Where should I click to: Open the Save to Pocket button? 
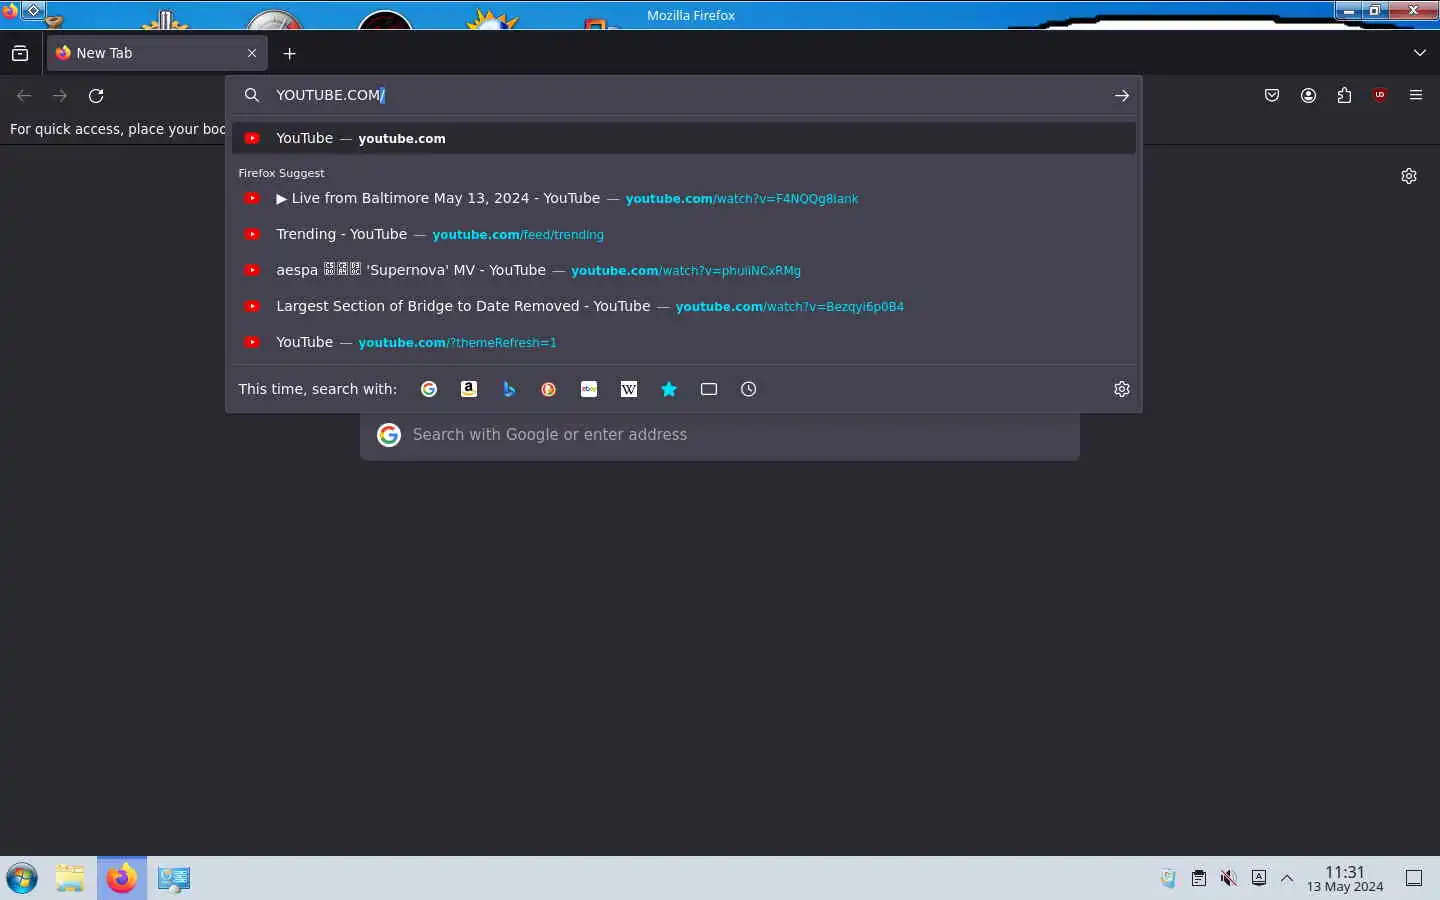pyautogui.click(x=1272, y=95)
